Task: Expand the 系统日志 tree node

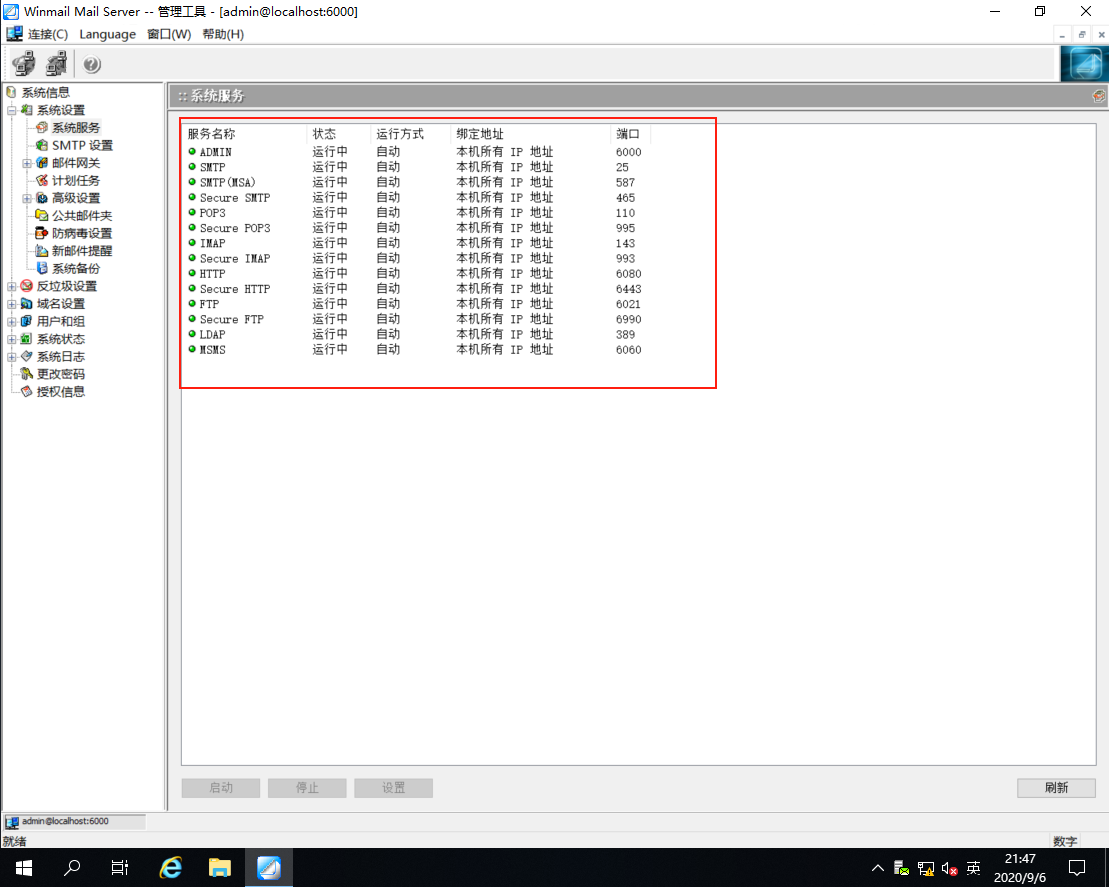Action: 11,357
